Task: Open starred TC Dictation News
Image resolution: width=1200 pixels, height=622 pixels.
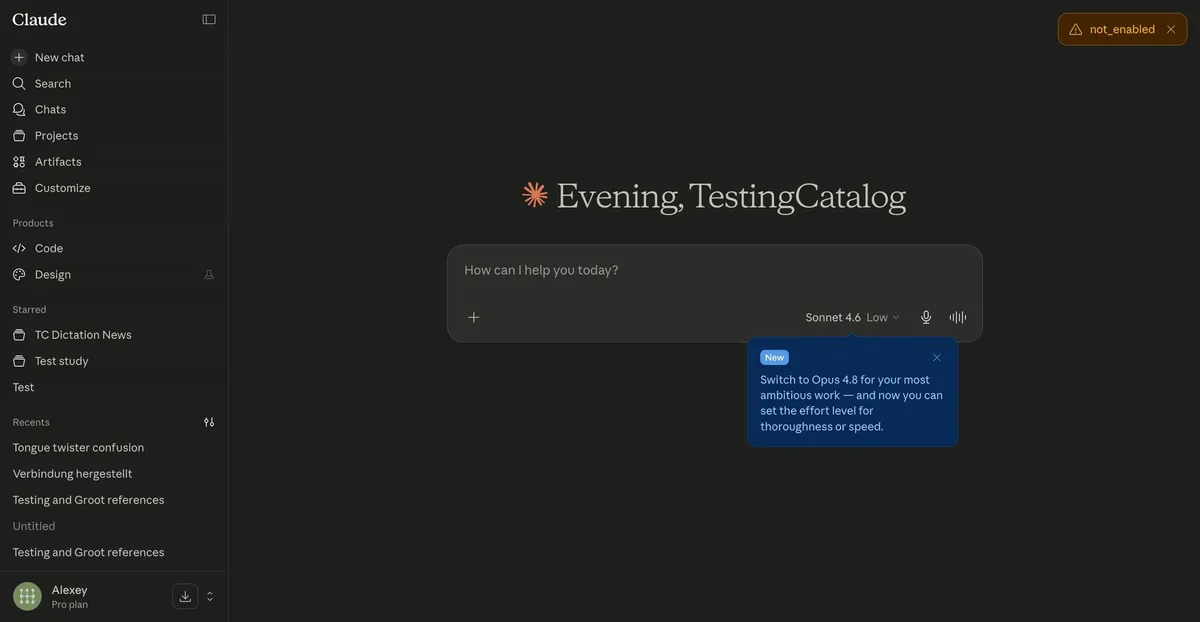Action: [x=114, y=334]
